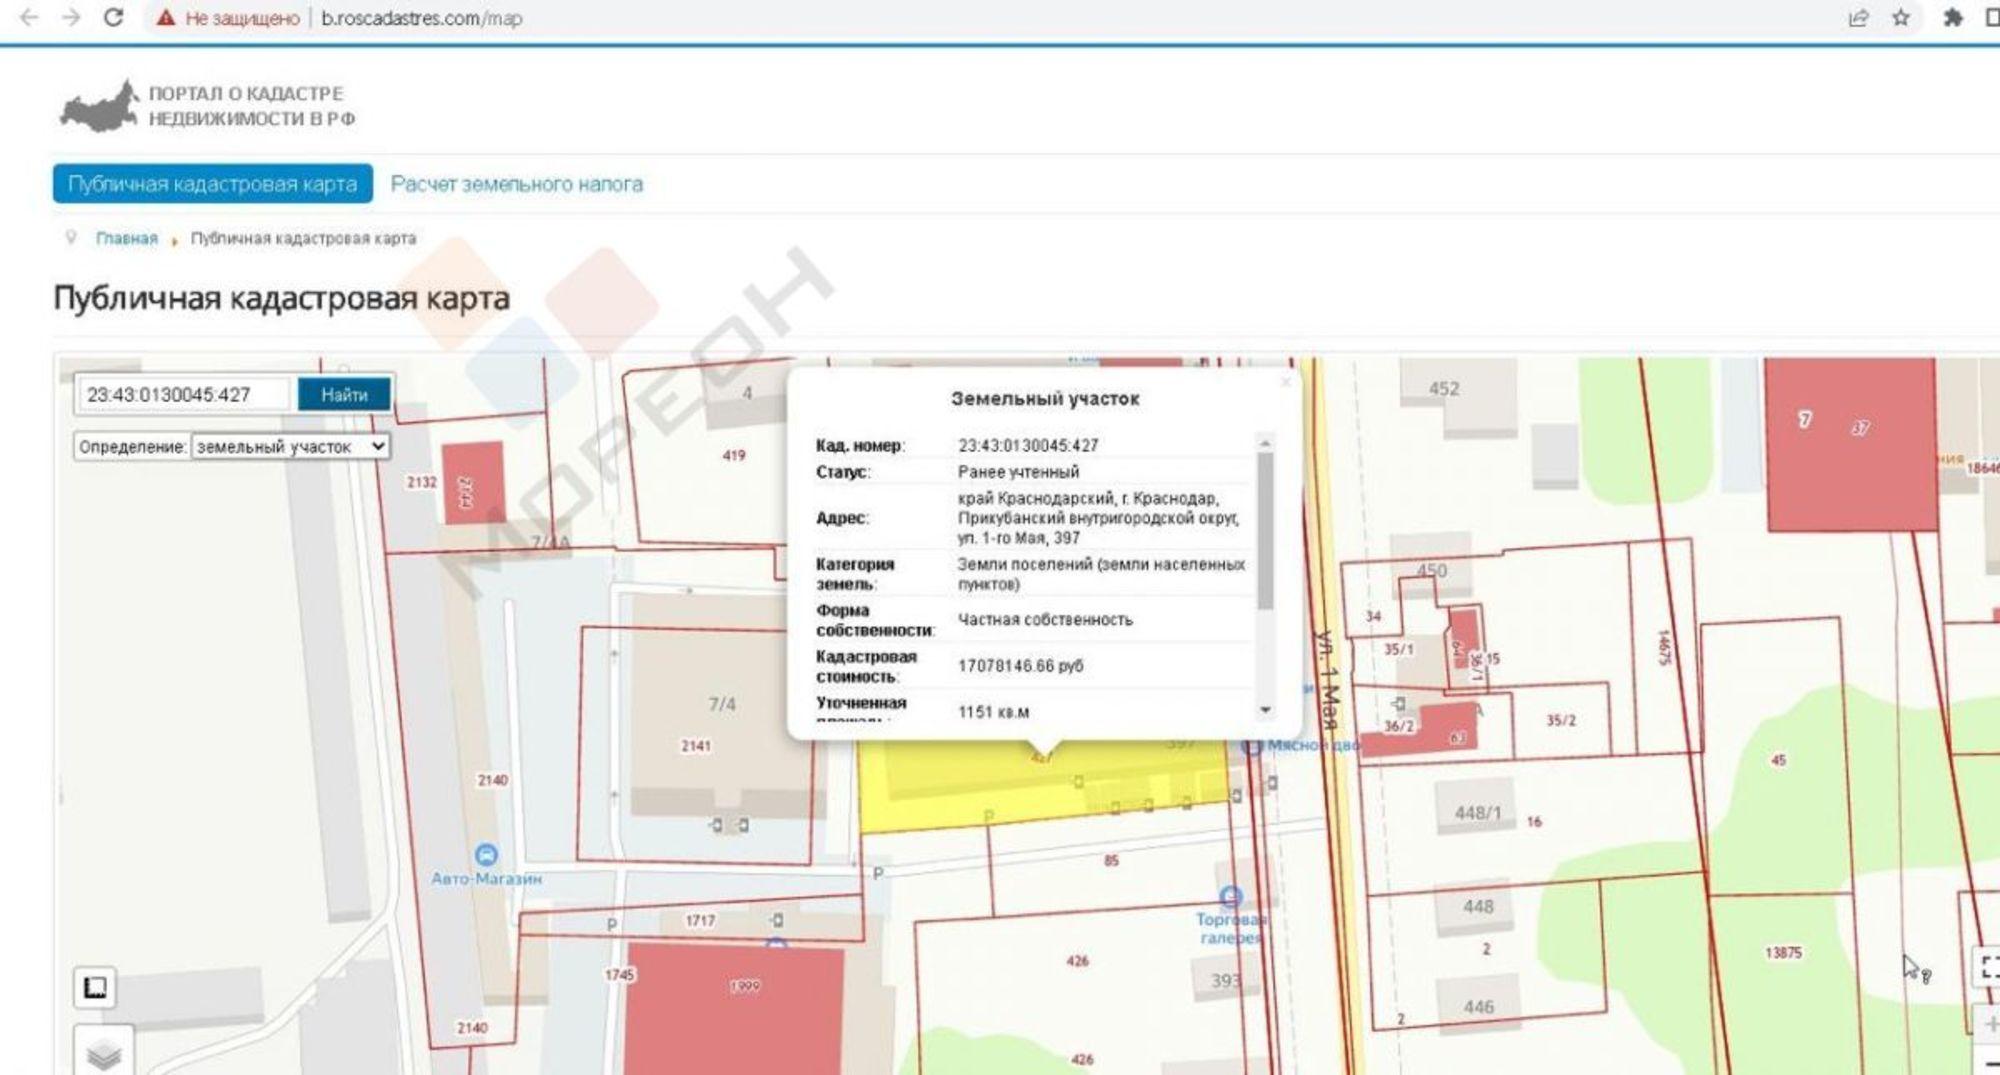Image resolution: width=2000 pixels, height=1075 pixels.
Task: Click the Авто-Магазин map marker
Action: click(x=486, y=855)
